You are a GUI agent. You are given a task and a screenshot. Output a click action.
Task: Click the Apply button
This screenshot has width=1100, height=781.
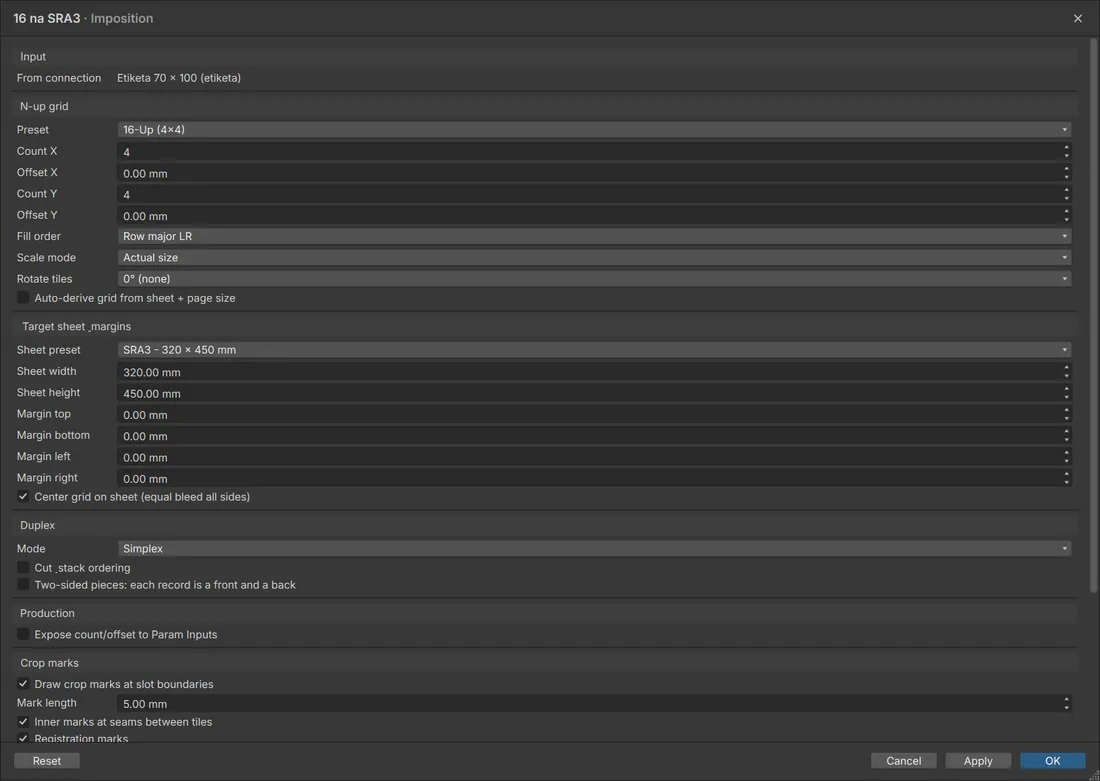coord(978,761)
